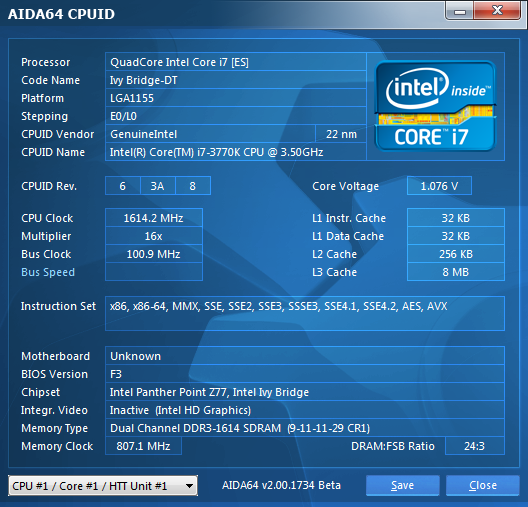Click the Core Voltage 1.076 V box
528x507 pixels.
click(439, 186)
